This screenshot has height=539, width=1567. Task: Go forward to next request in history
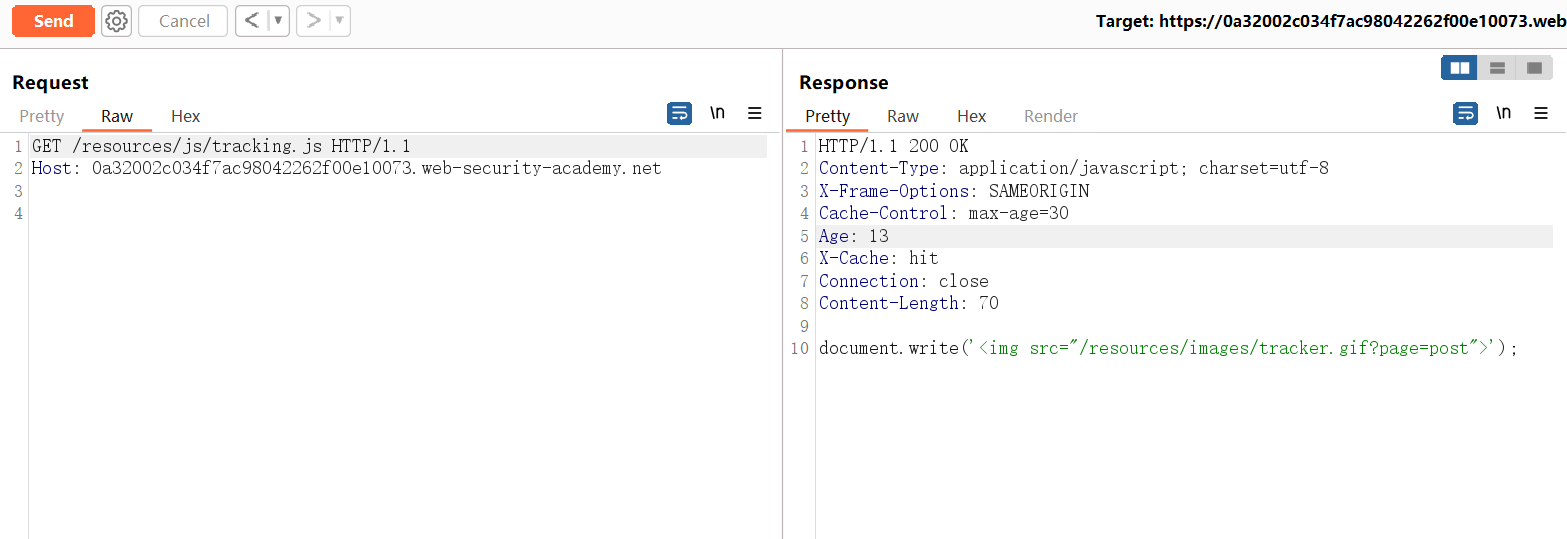point(313,21)
